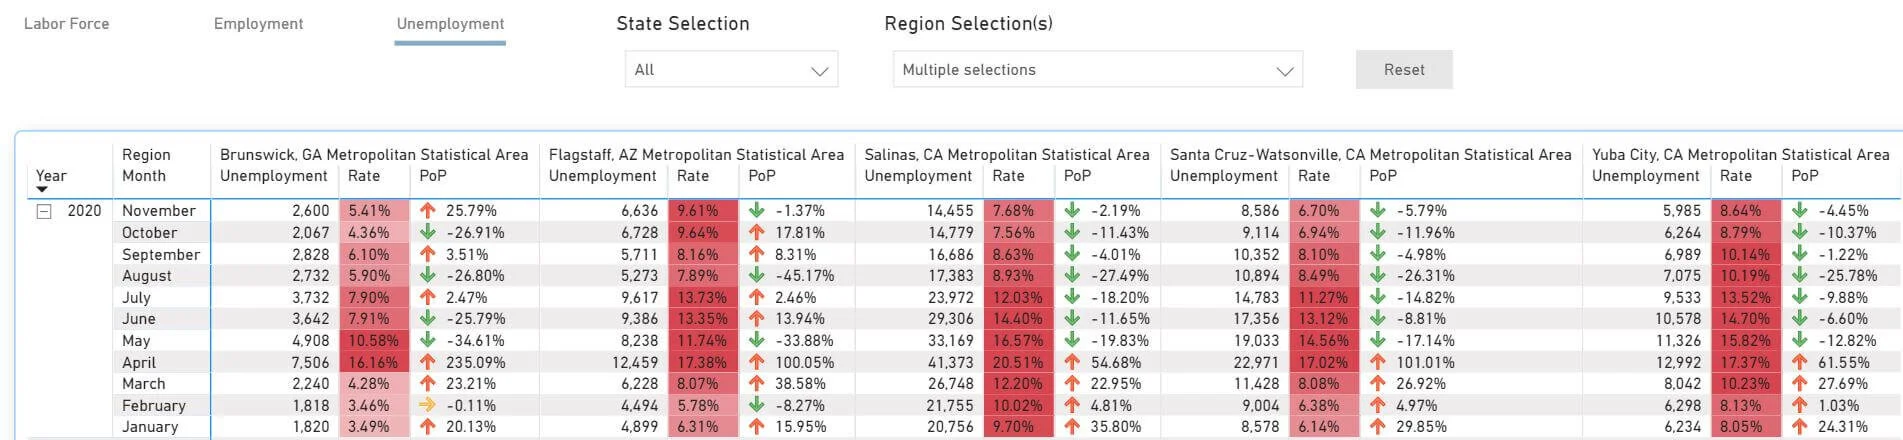Open the State Selection dropdown showing All

[732, 70]
